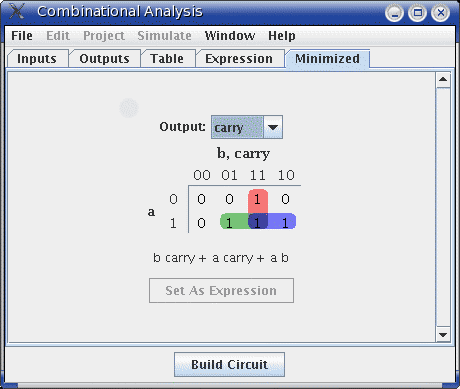Click the Build Circuit button
460x389 pixels.
tap(229, 365)
